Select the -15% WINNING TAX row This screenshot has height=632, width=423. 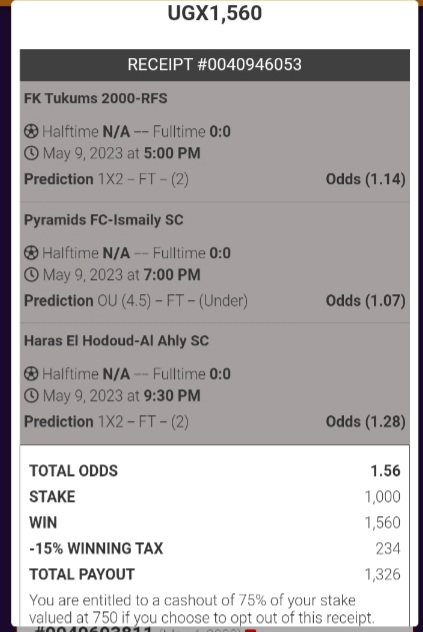click(x=215, y=549)
